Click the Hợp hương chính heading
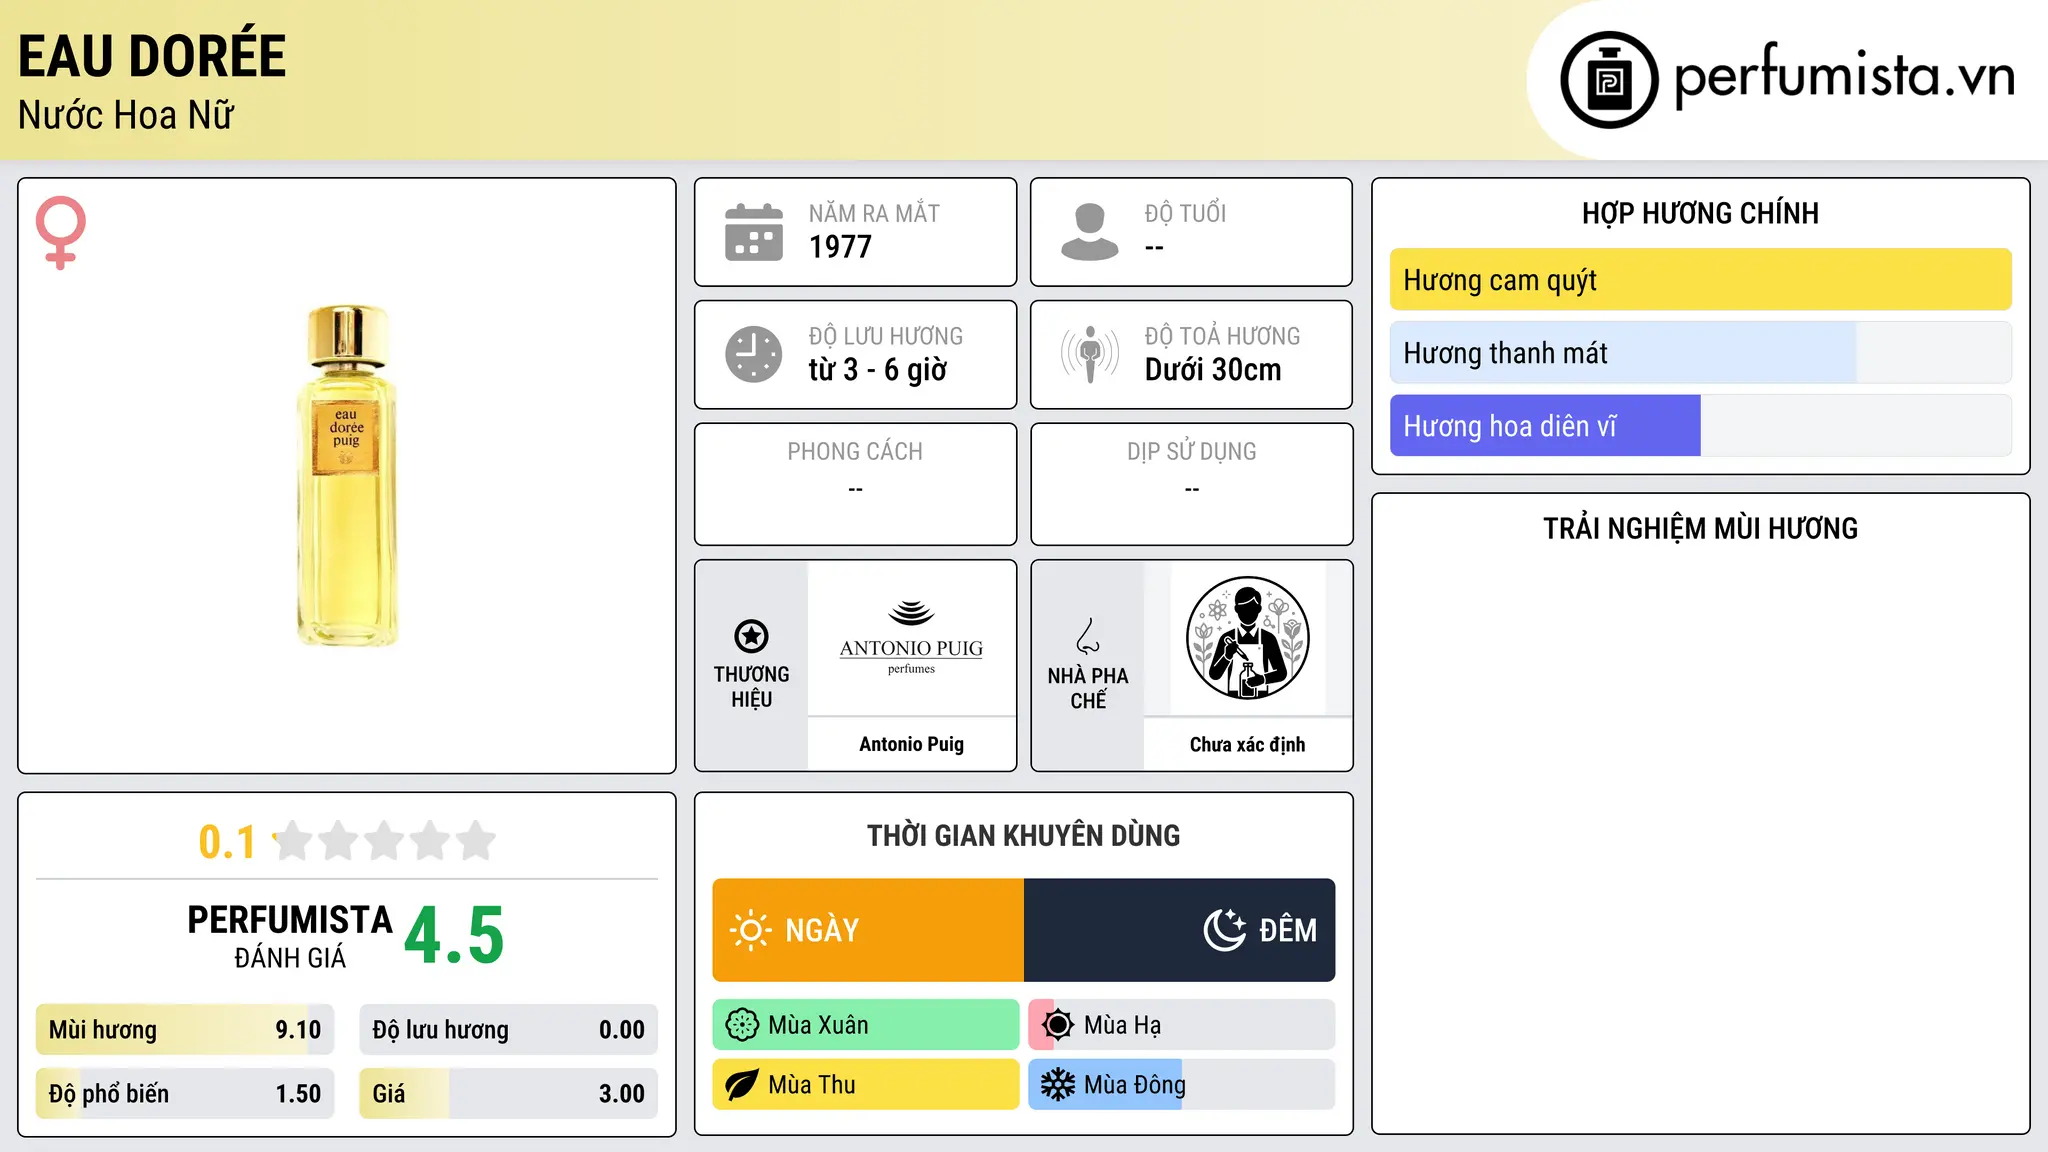 pos(1700,213)
